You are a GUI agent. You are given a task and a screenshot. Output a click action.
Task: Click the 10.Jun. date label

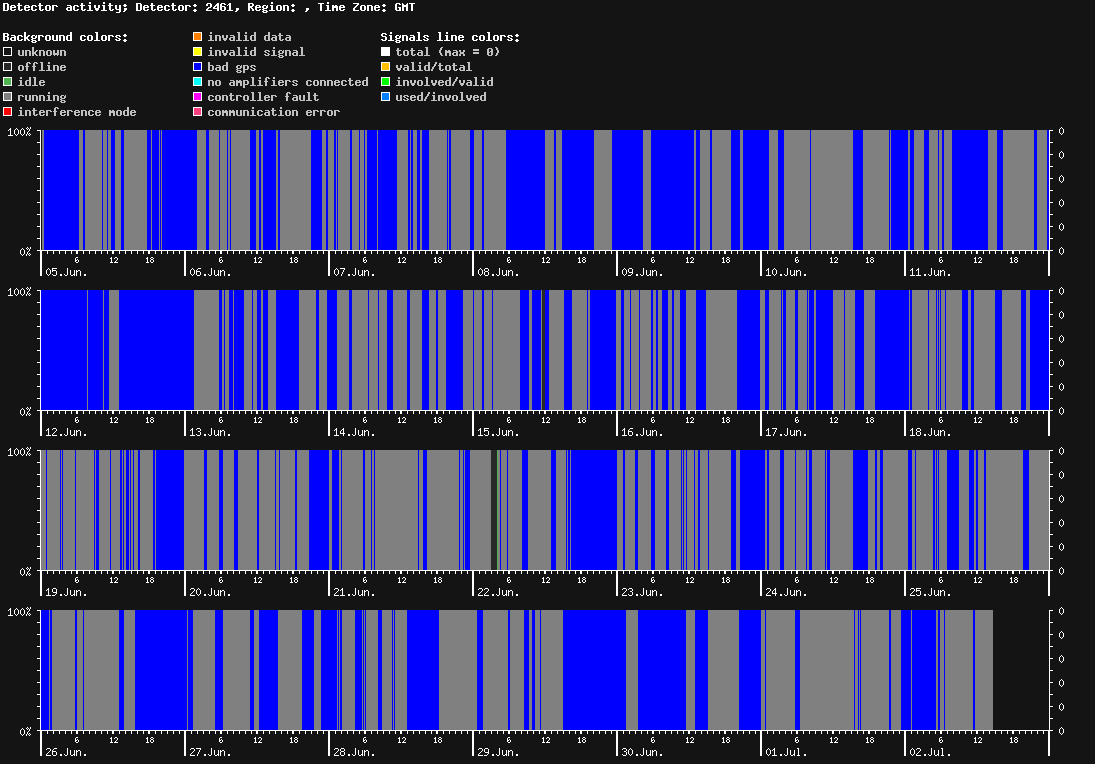(786, 272)
